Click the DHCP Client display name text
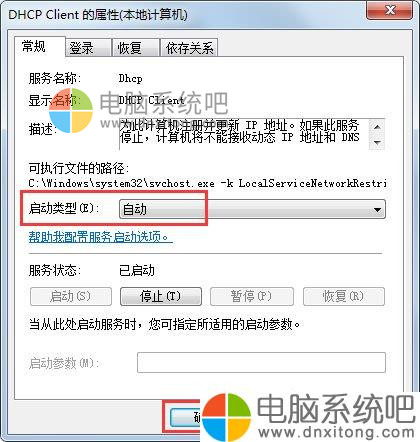 [x=152, y=100]
